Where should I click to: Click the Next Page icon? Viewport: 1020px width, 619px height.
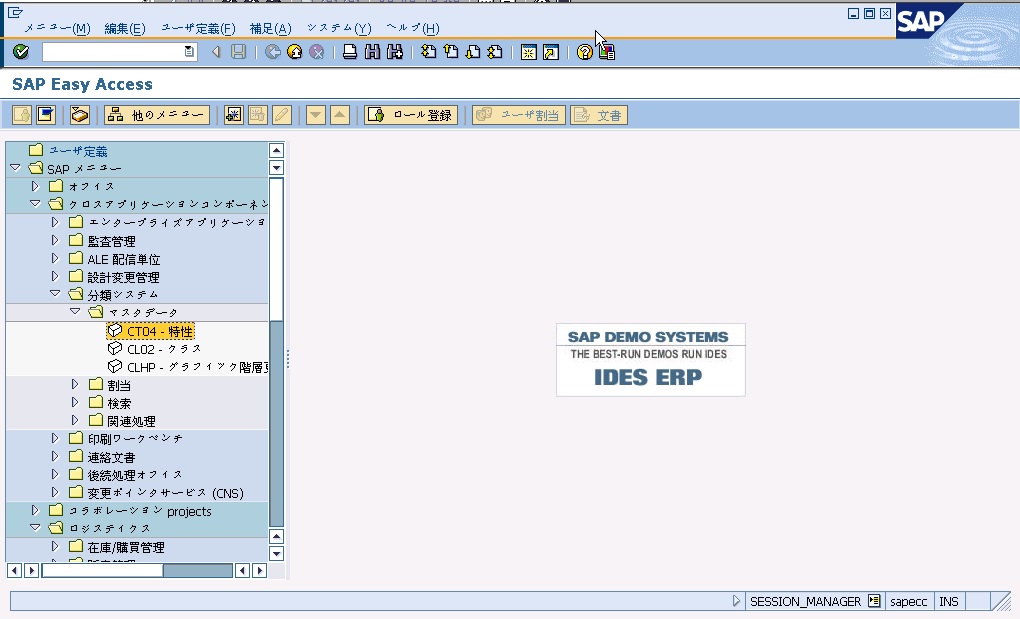(473, 51)
